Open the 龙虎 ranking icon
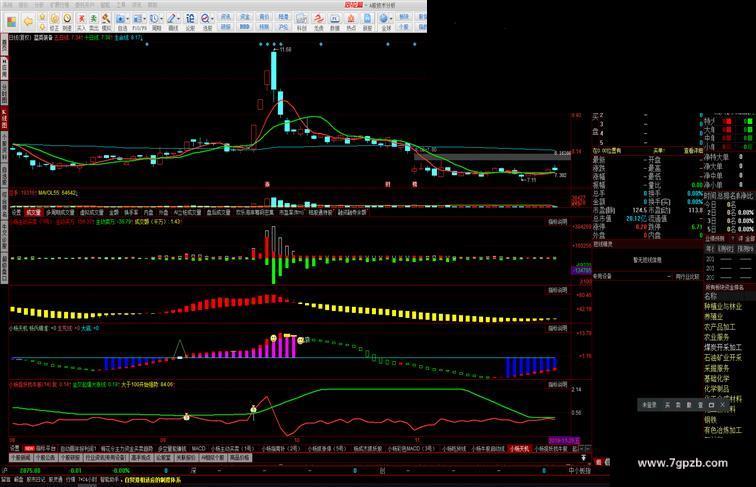The image size is (756, 487). point(318,22)
